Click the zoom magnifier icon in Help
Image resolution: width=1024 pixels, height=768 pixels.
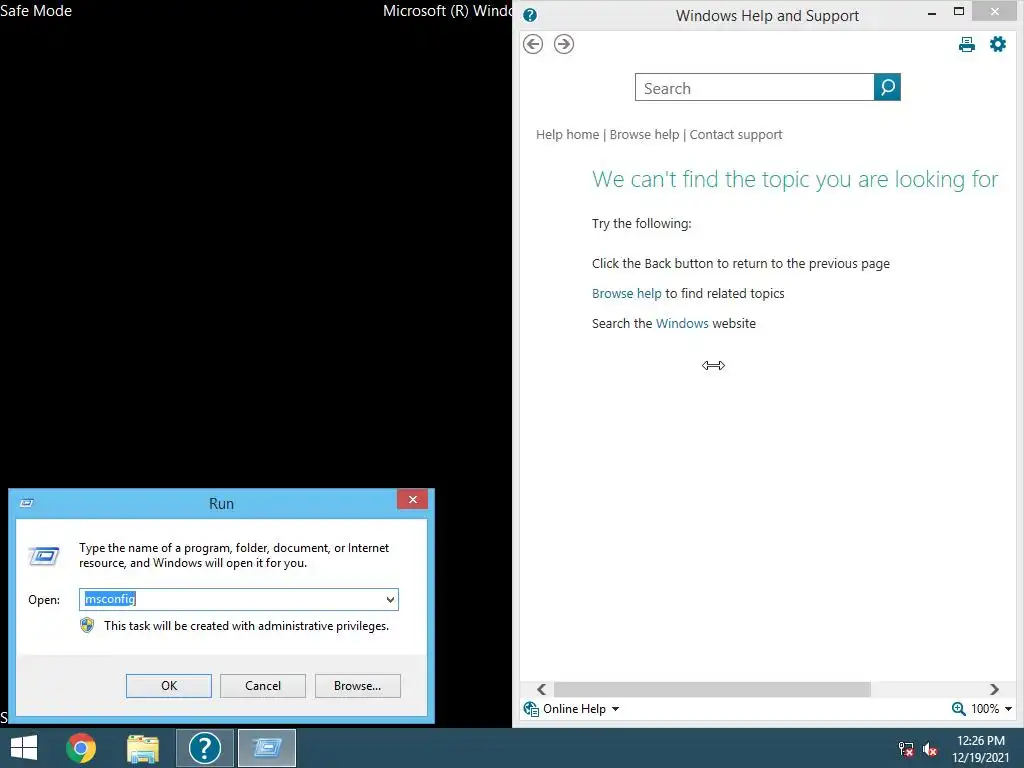[958, 709]
